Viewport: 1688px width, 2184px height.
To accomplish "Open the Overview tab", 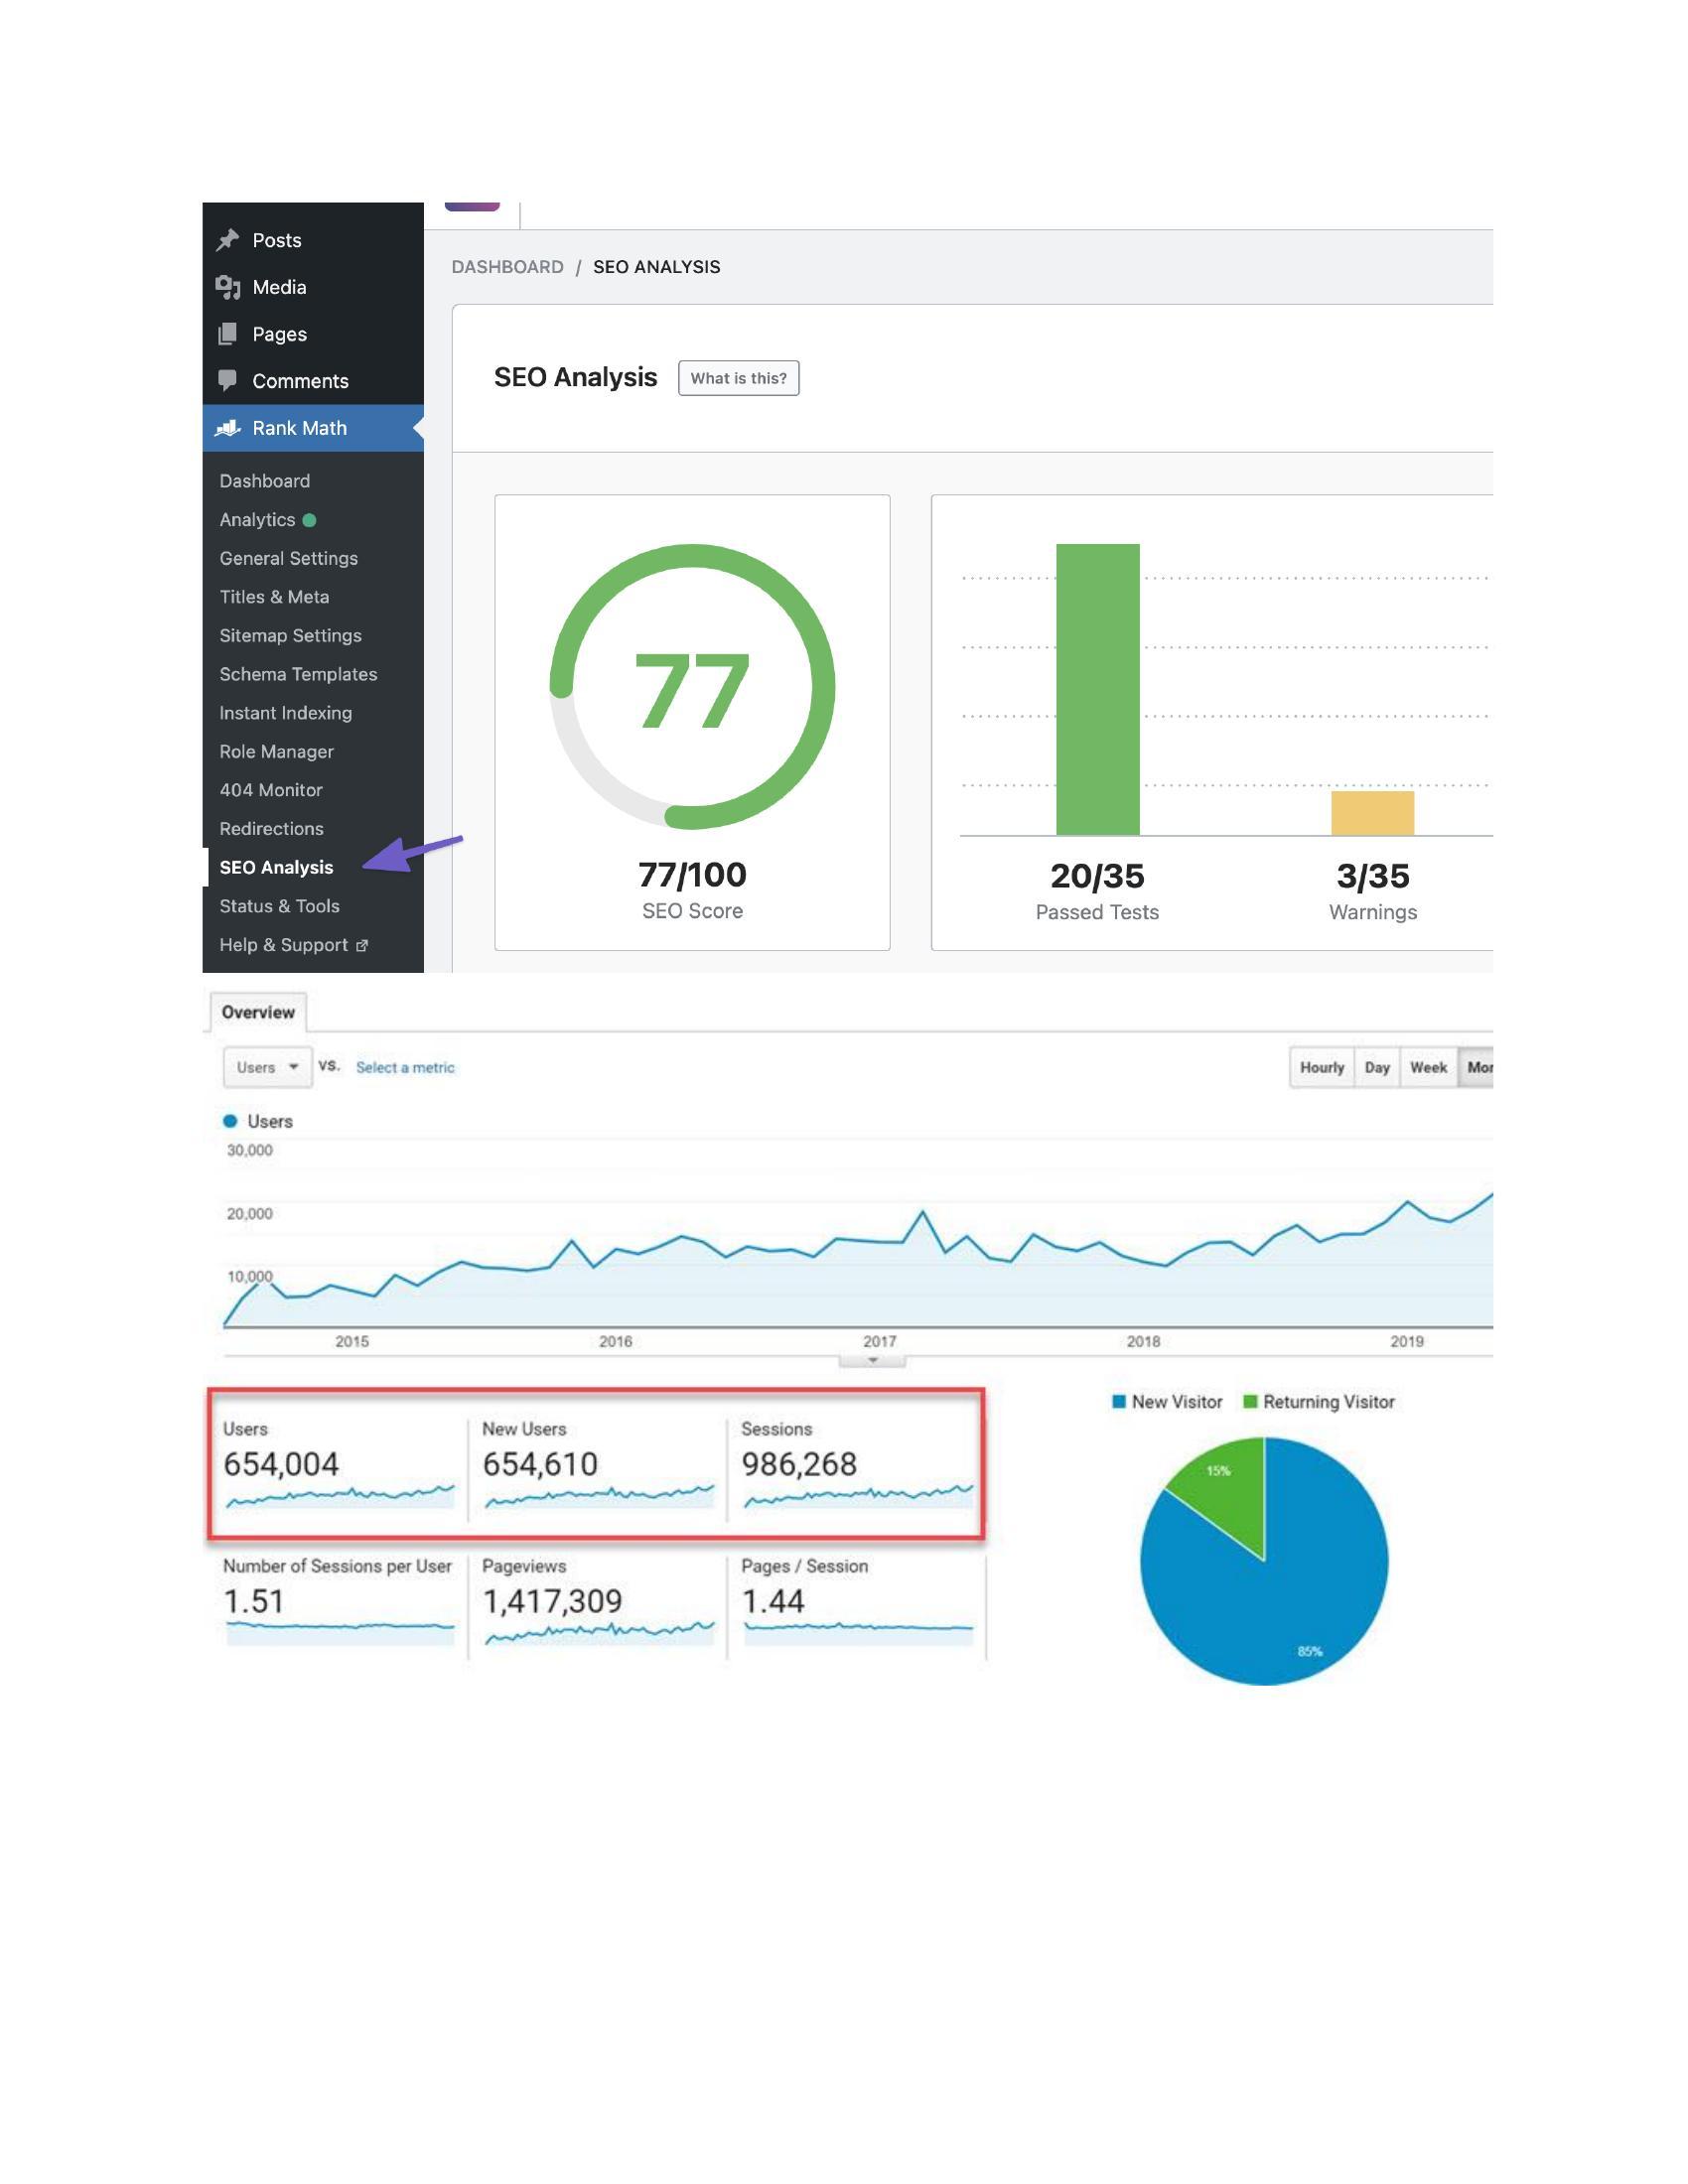I will click(x=258, y=1012).
